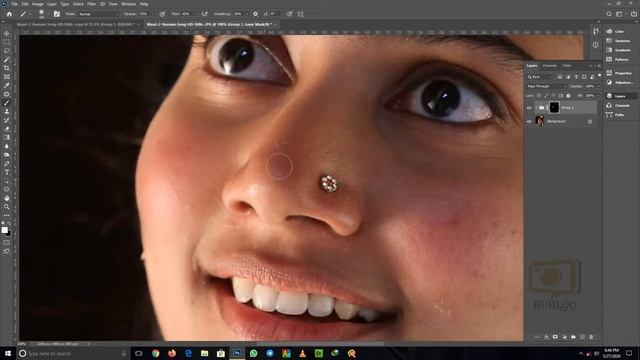640x360 pixels.
Task: Select the Crop tool
Action: click(7, 68)
